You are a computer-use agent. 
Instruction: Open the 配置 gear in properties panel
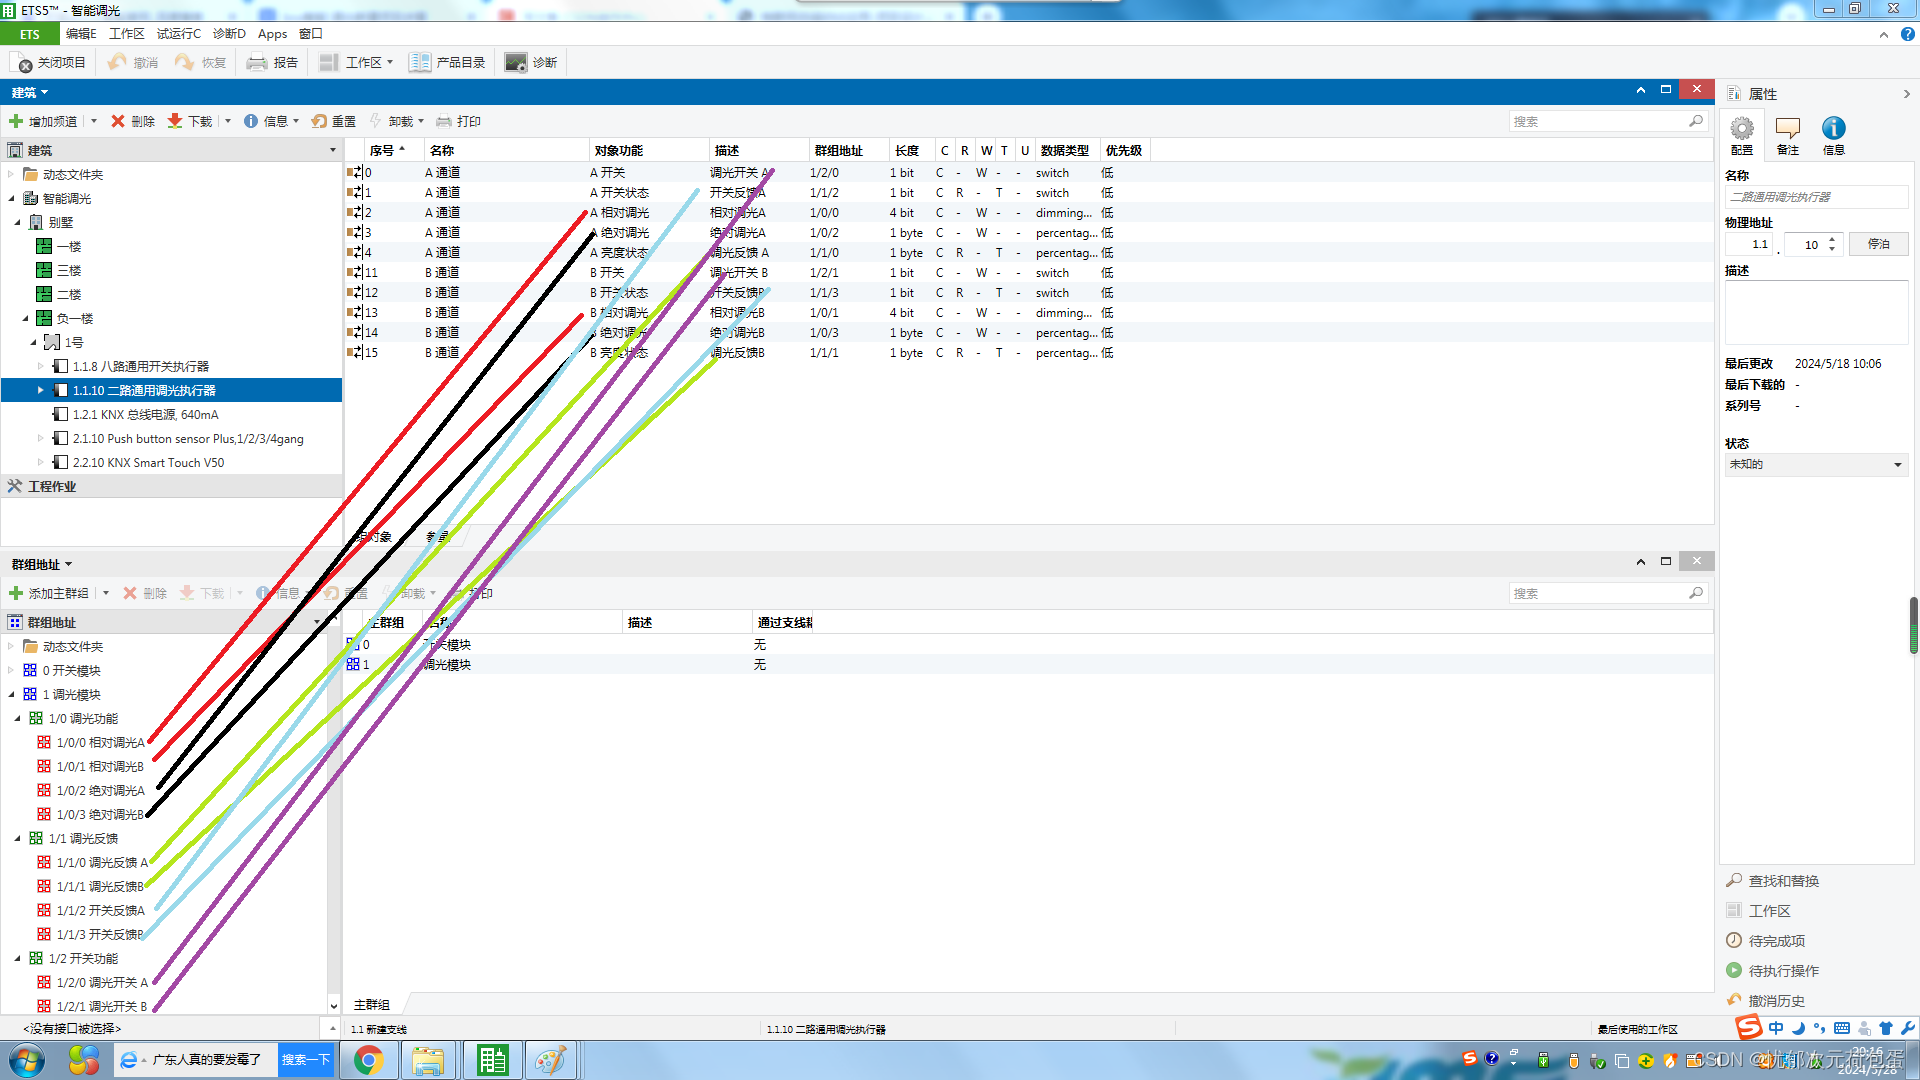[1742, 128]
